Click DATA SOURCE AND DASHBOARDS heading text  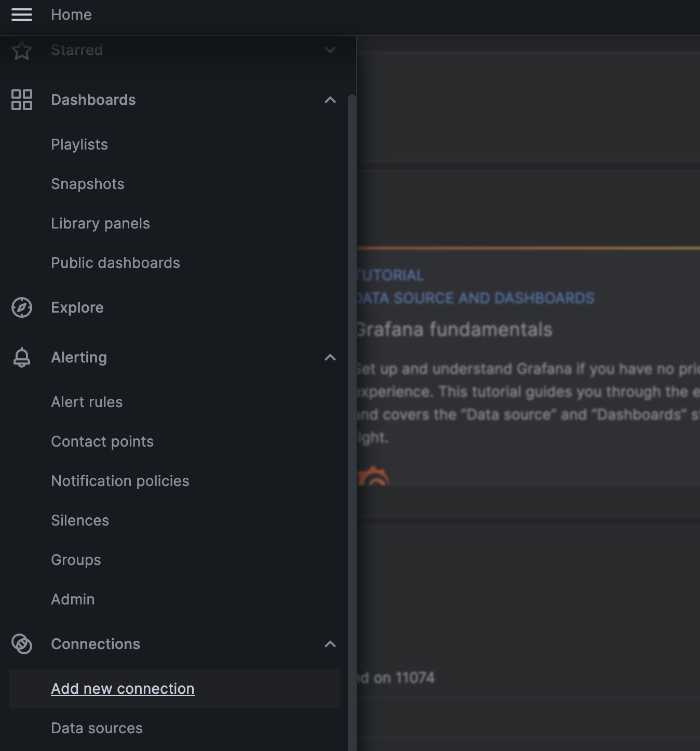coord(475,298)
